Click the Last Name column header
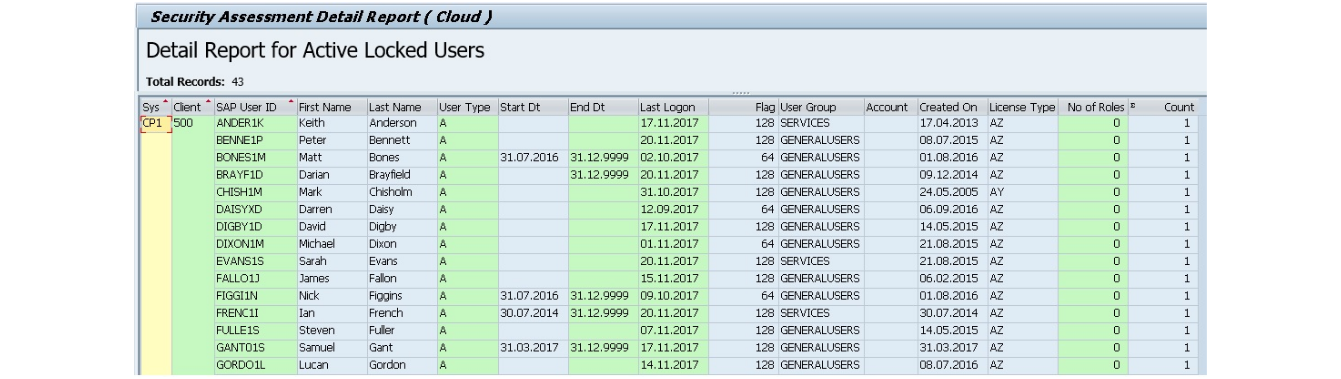Viewport: 1341px width, 379px height. [x=401, y=107]
